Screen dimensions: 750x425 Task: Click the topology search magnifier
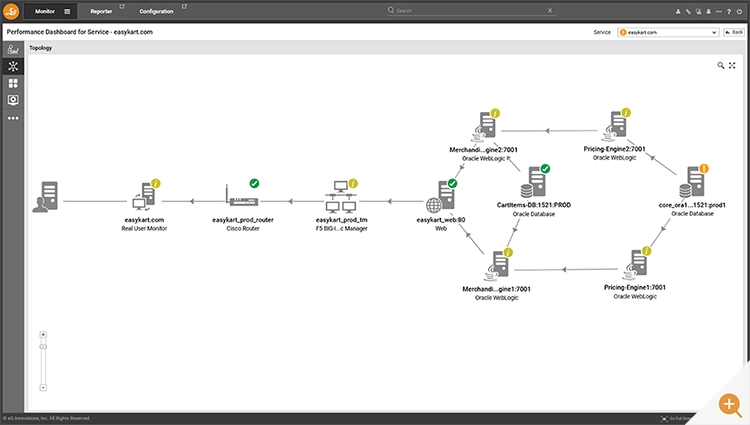pos(720,65)
